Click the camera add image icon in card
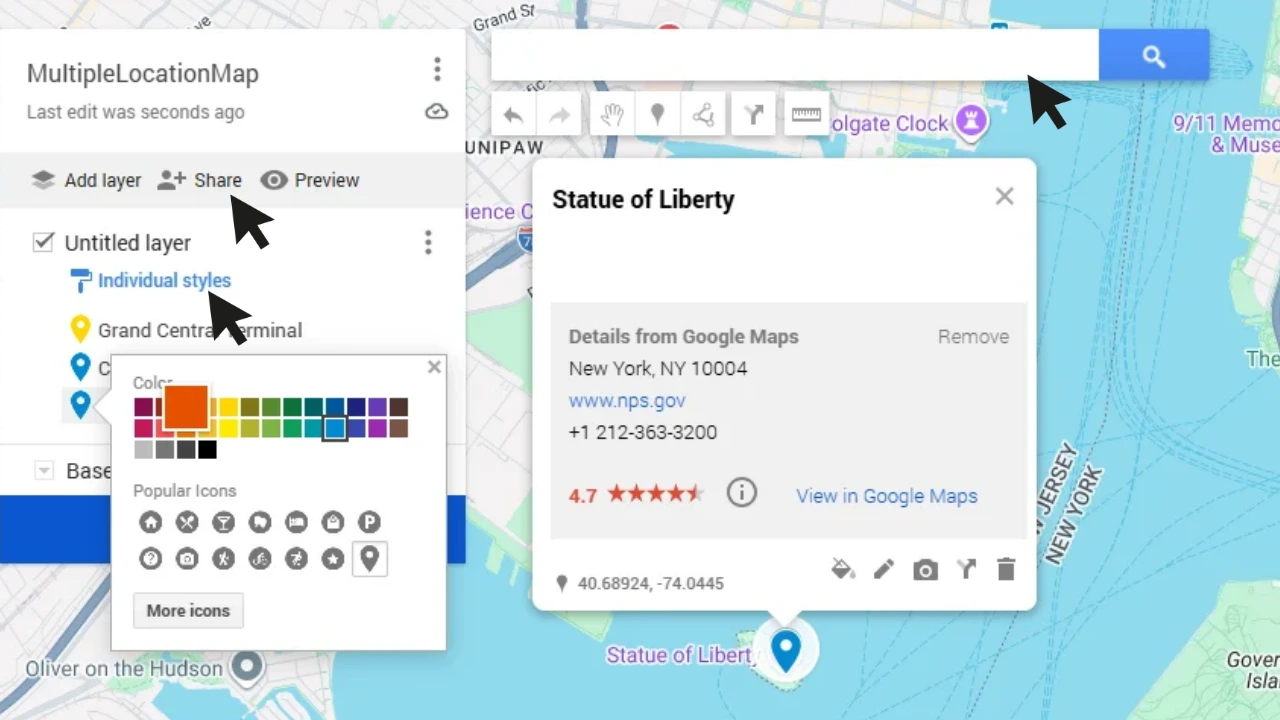Viewport: 1280px width, 720px height. pos(925,570)
